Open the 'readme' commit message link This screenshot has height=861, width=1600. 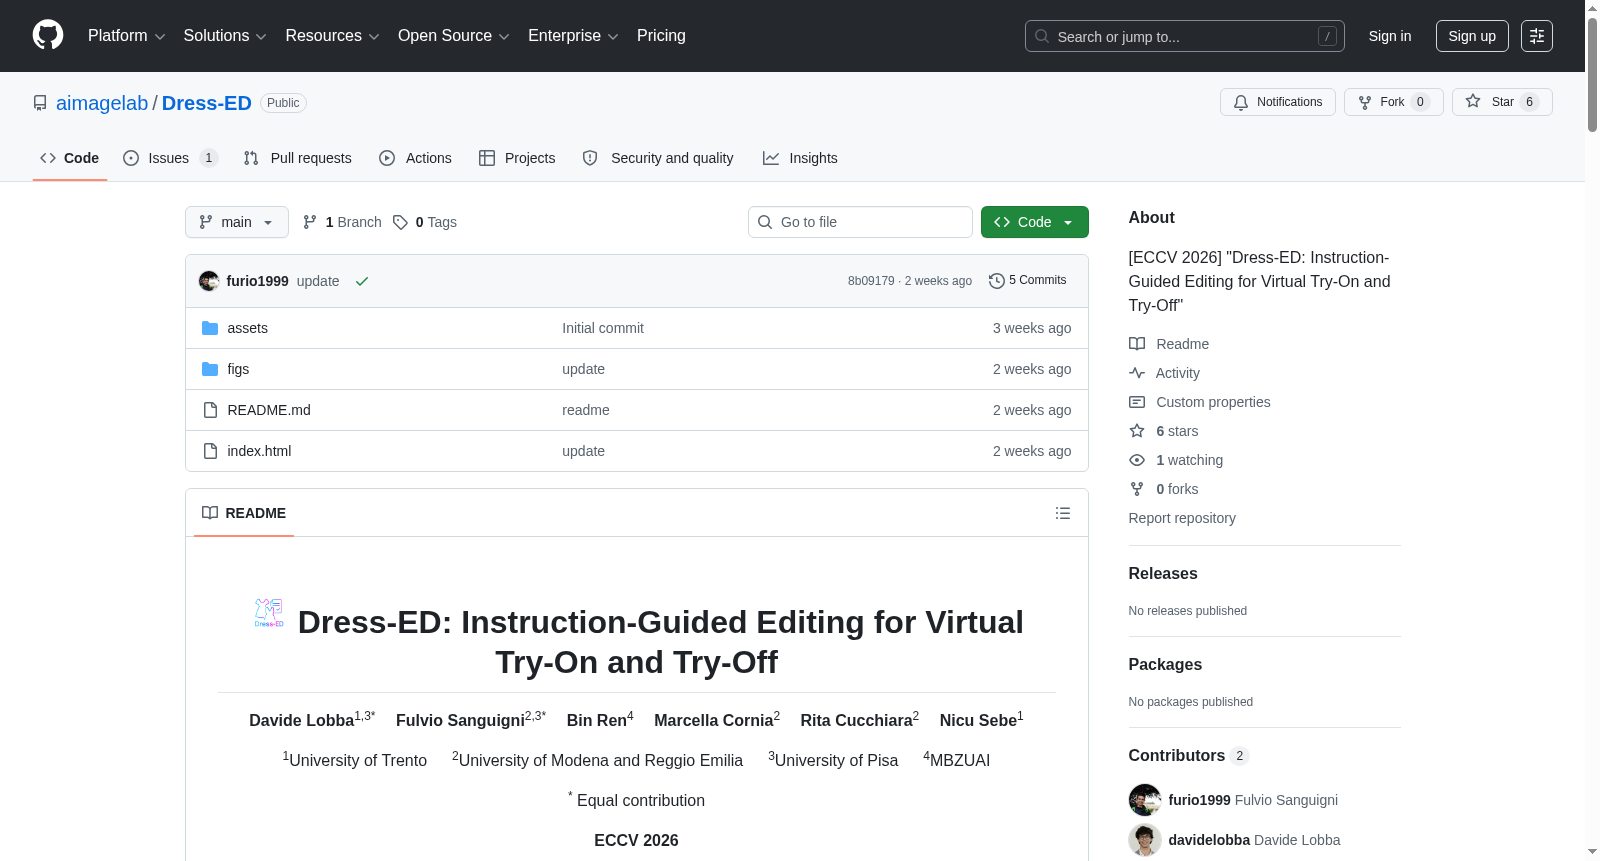586,410
